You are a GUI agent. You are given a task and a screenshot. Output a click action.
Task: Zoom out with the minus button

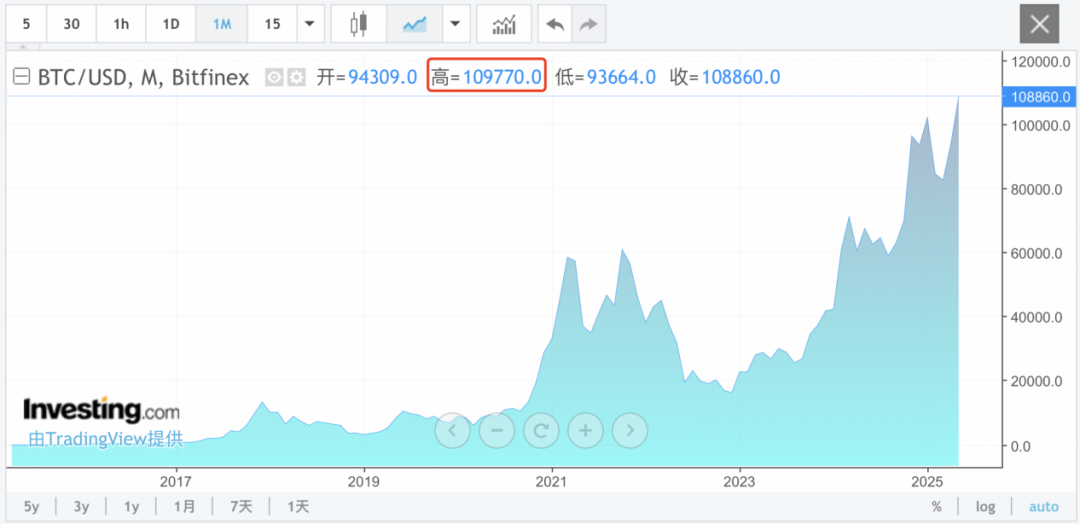(x=497, y=431)
